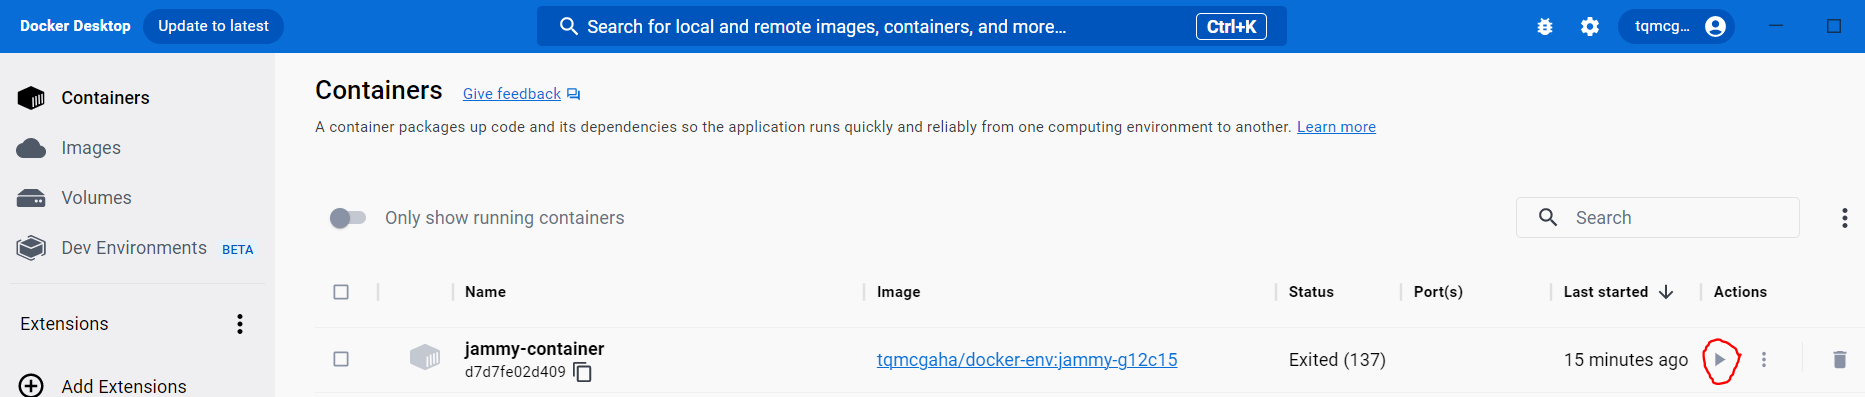The width and height of the screenshot is (1865, 397).
Task: Open image tqmcgaha/docker-env:jammy-g12c15 link
Action: click(x=1027, y=360)
